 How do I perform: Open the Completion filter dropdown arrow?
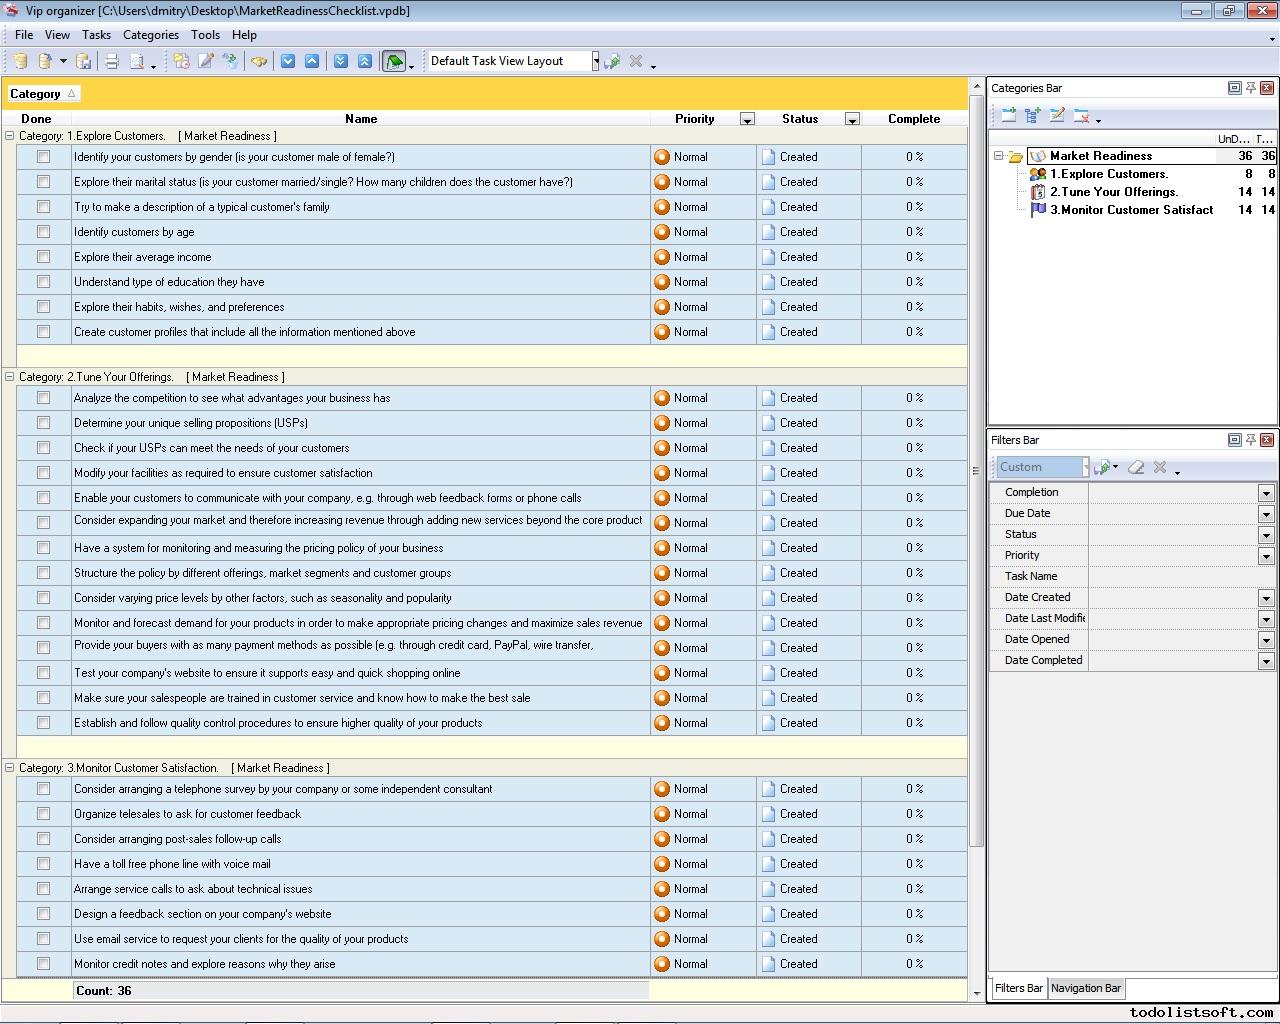(1266, 493)
